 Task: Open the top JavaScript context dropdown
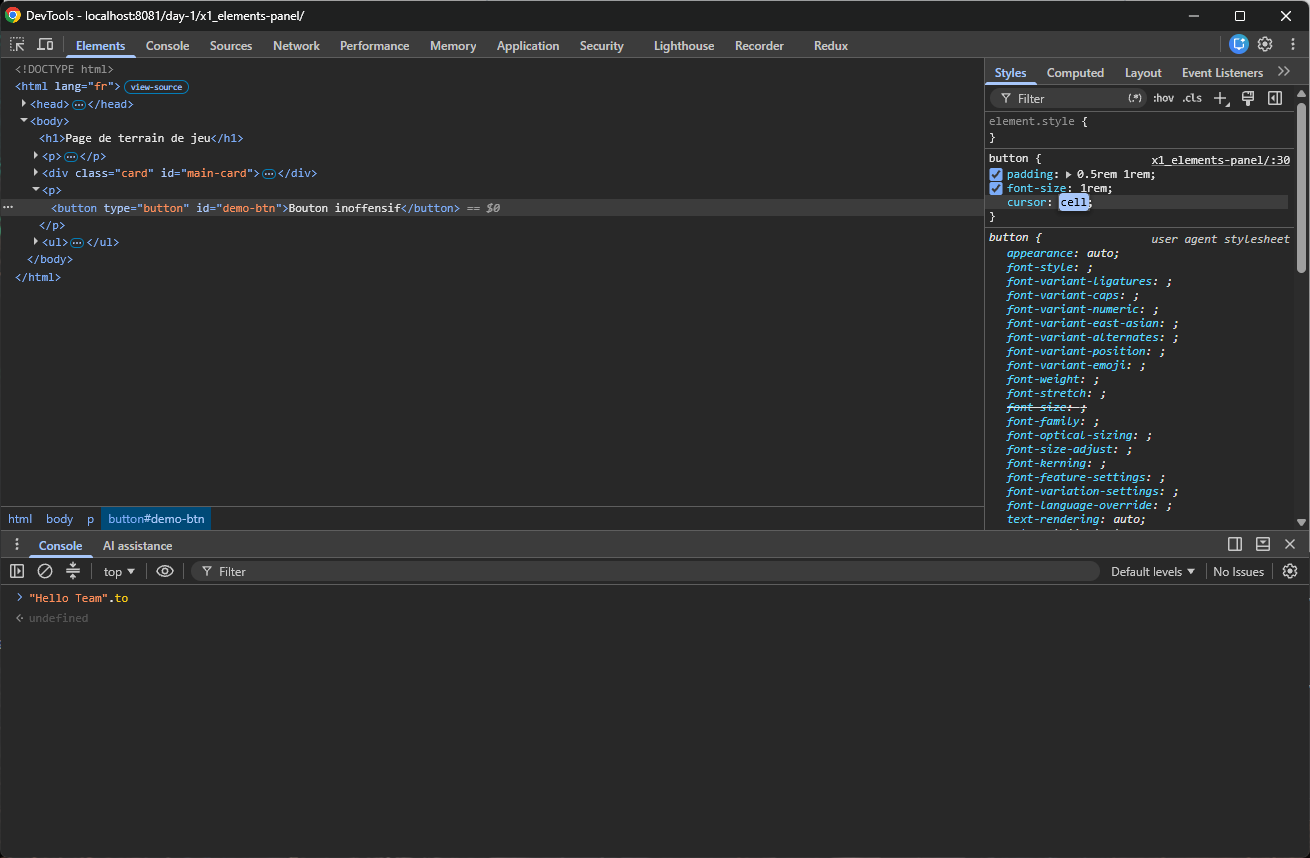click(119, 571)
